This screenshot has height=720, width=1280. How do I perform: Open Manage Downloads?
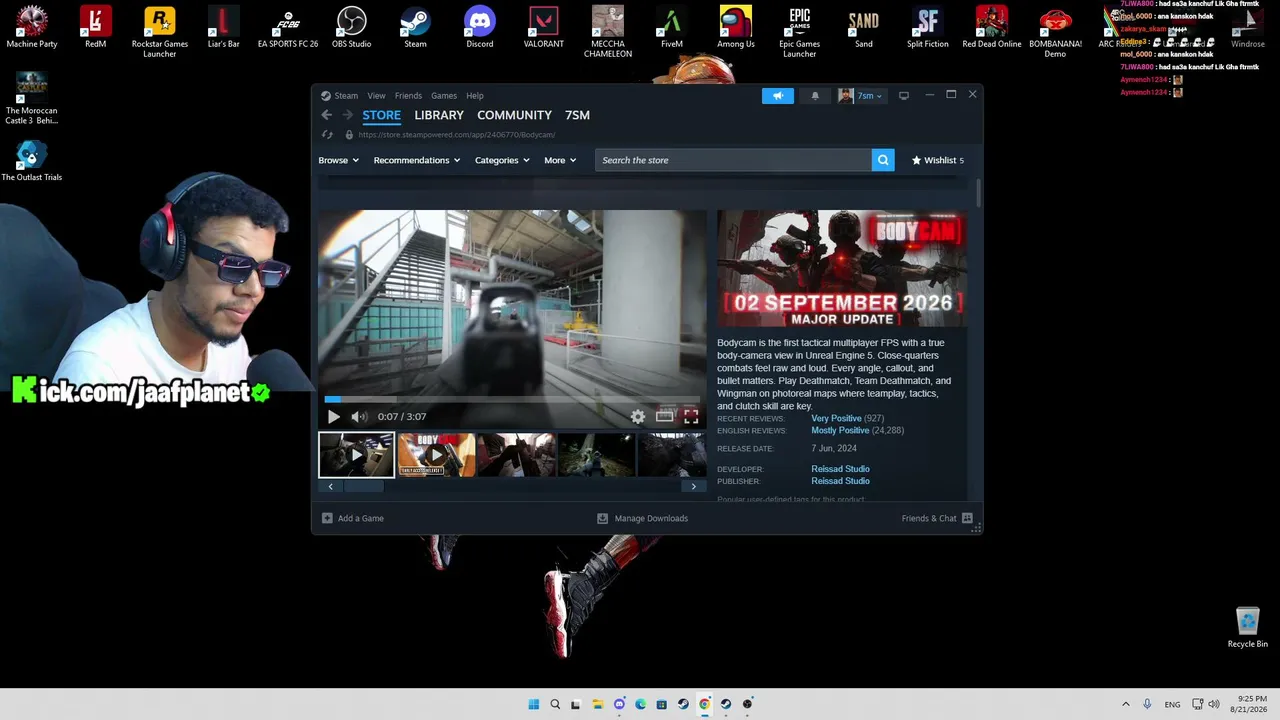(642, 518)
